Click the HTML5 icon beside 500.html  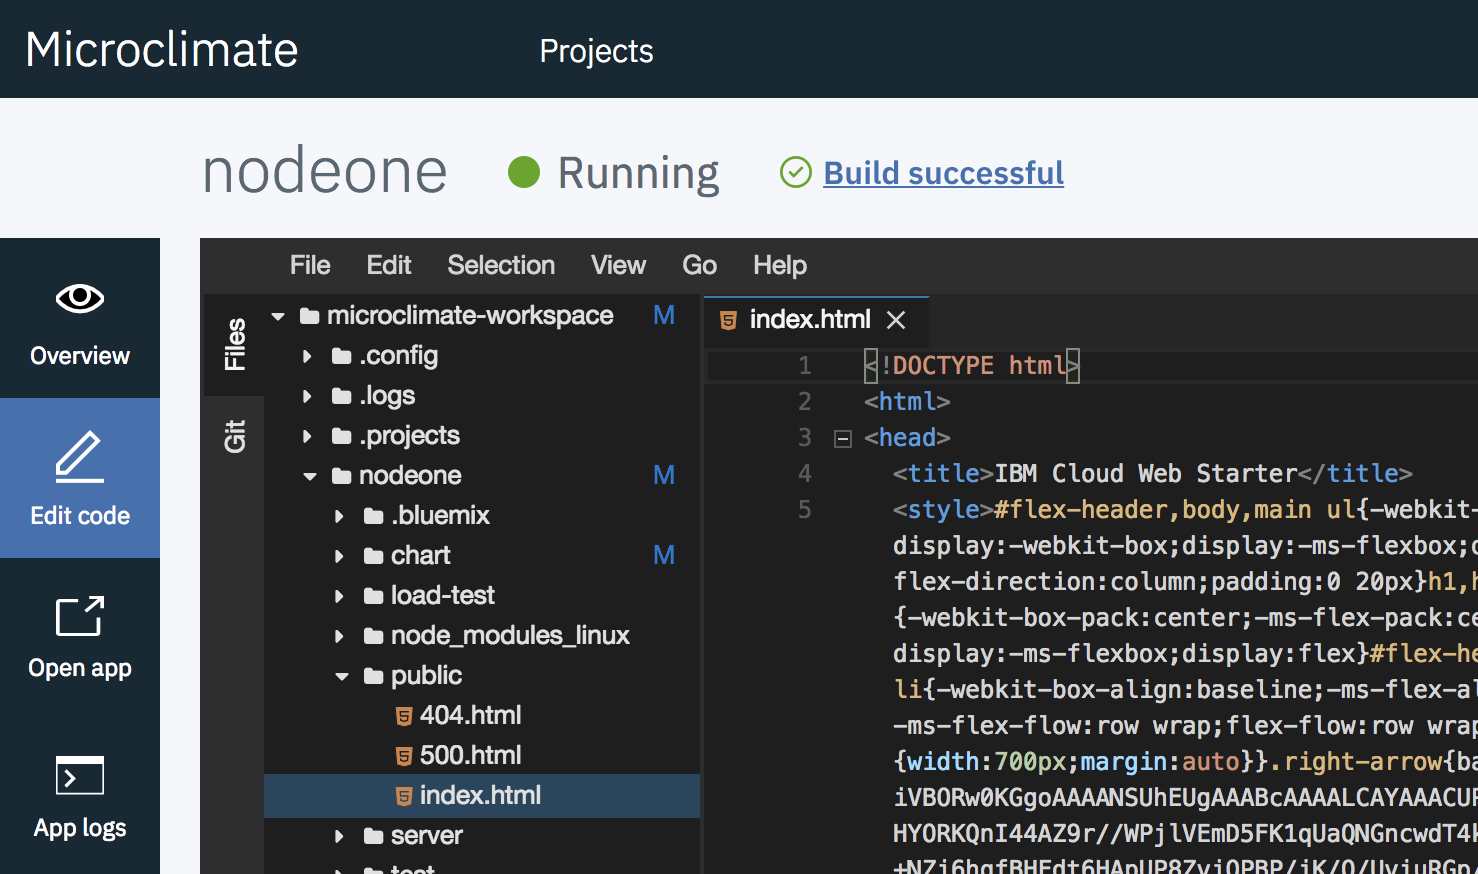(x=404, y=756)
